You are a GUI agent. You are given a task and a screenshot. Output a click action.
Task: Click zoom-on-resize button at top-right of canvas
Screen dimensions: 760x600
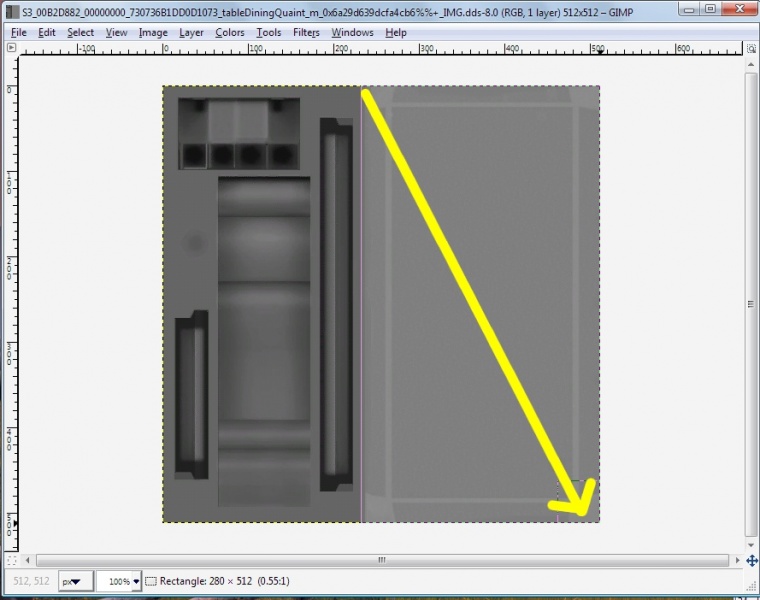(750, 47)
